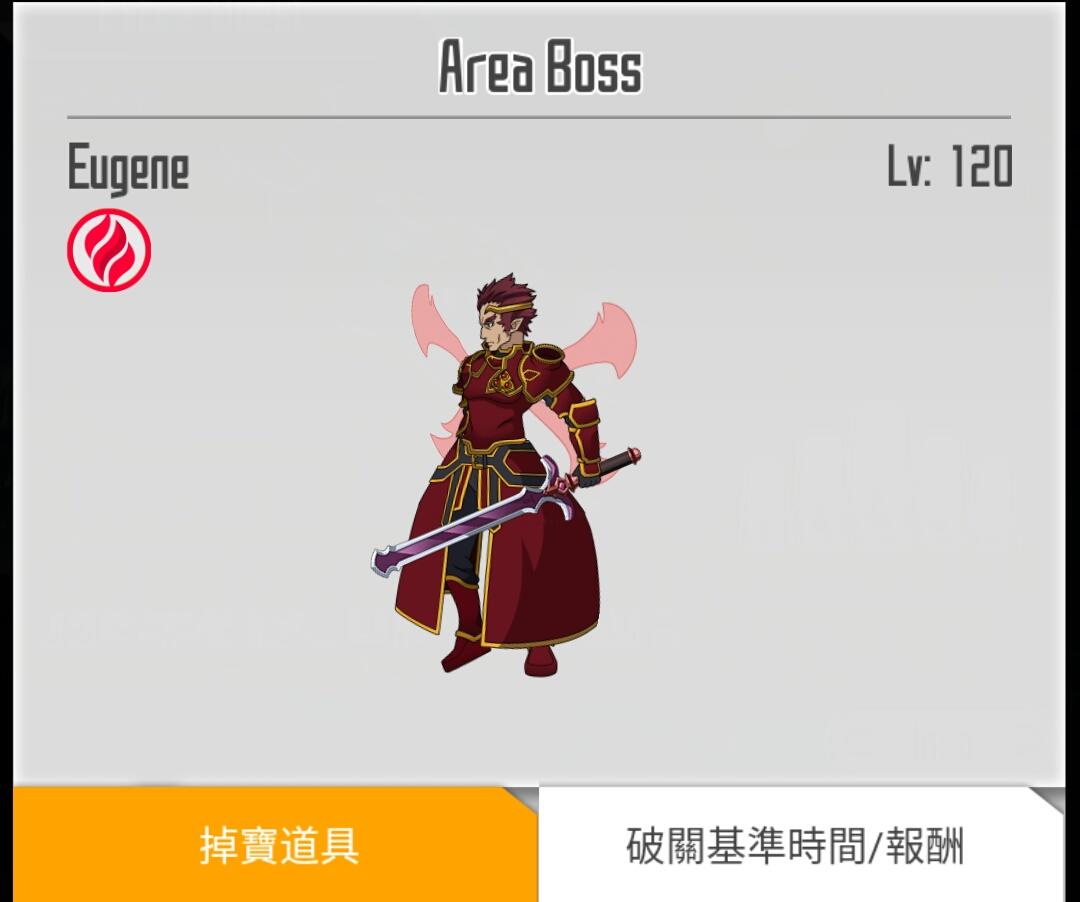Click the red fire element icon
Screen dimensions: 1080x902
pos(109,250)
